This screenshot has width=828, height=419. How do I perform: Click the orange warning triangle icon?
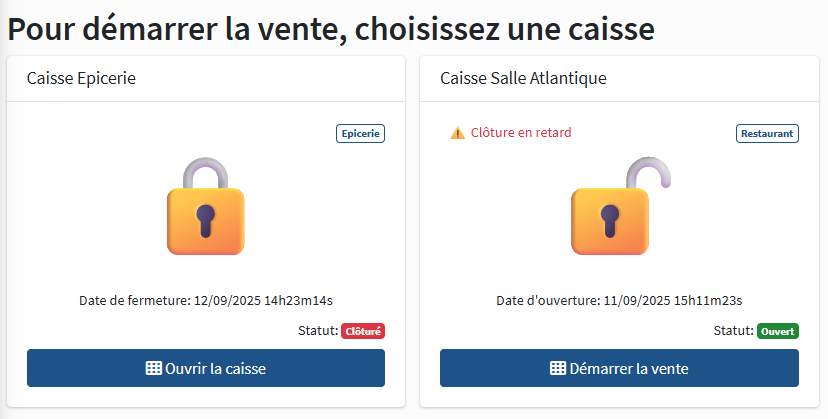click(457, 133)
